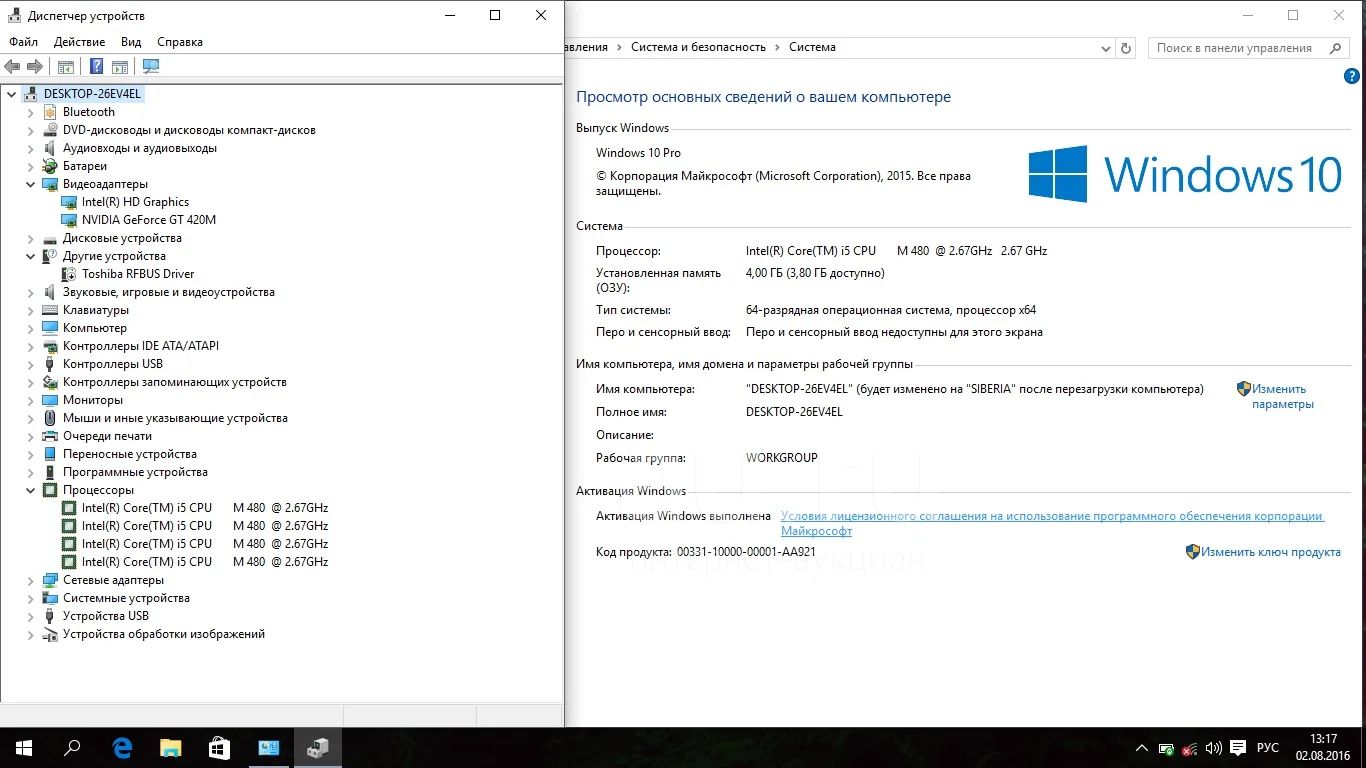The image size is (1366, 768).
Task: Launch Microsoft Edge from taskbar
Action: tap(122, 748)
